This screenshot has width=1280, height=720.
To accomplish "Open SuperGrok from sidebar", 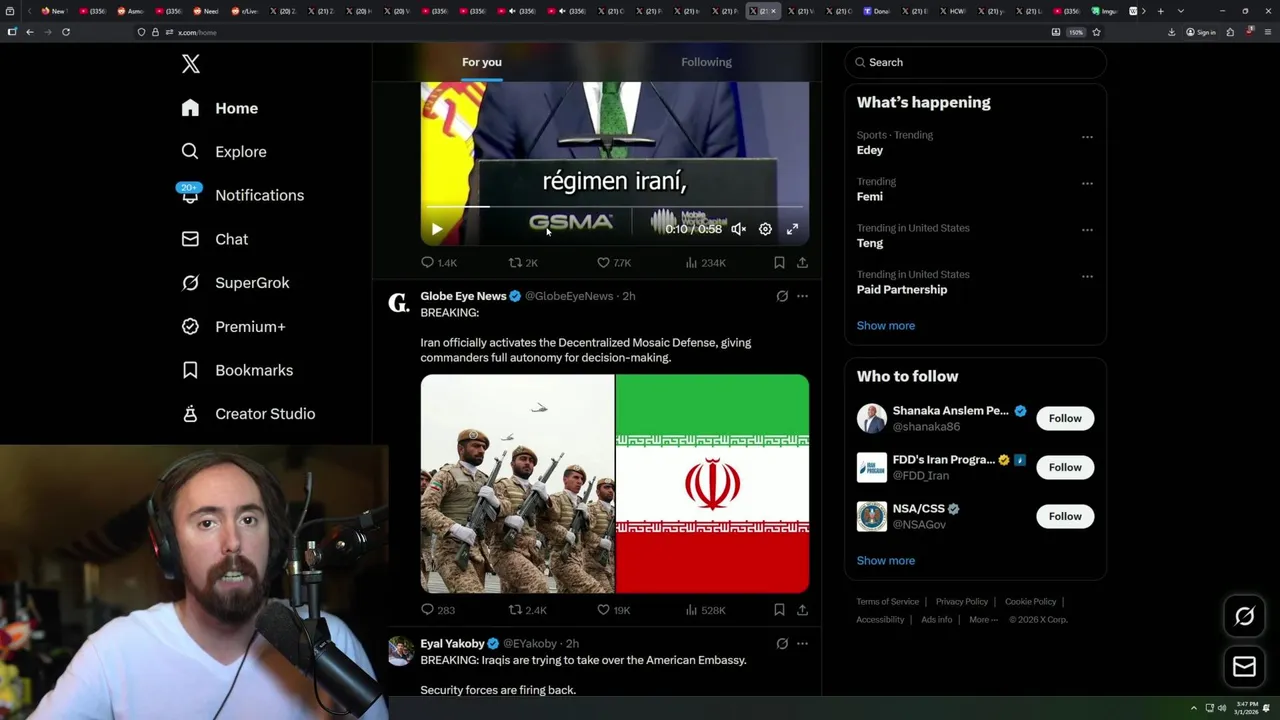I will pyautogui.click(x=235, y=283).
